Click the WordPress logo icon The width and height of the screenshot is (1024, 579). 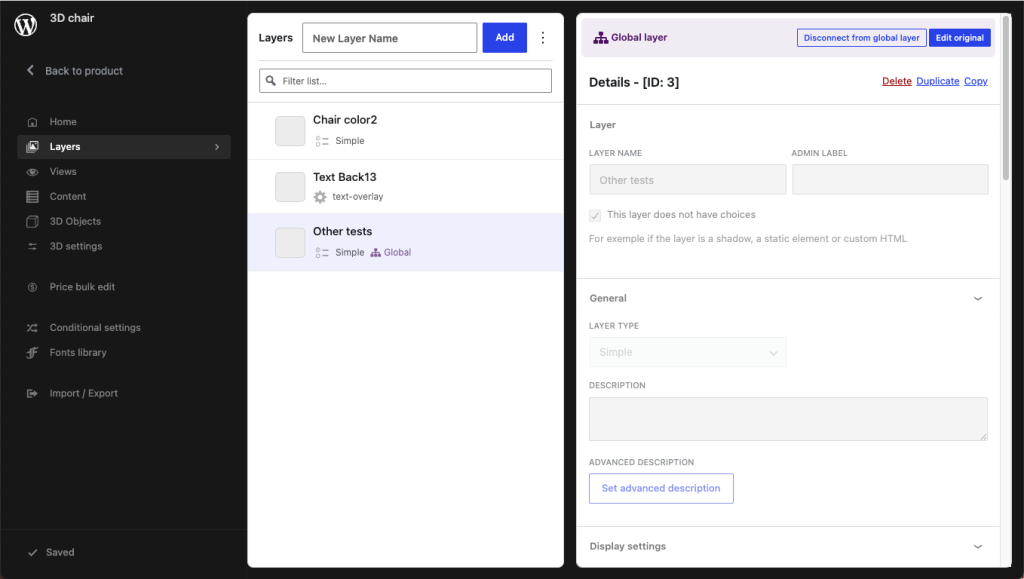25,25
